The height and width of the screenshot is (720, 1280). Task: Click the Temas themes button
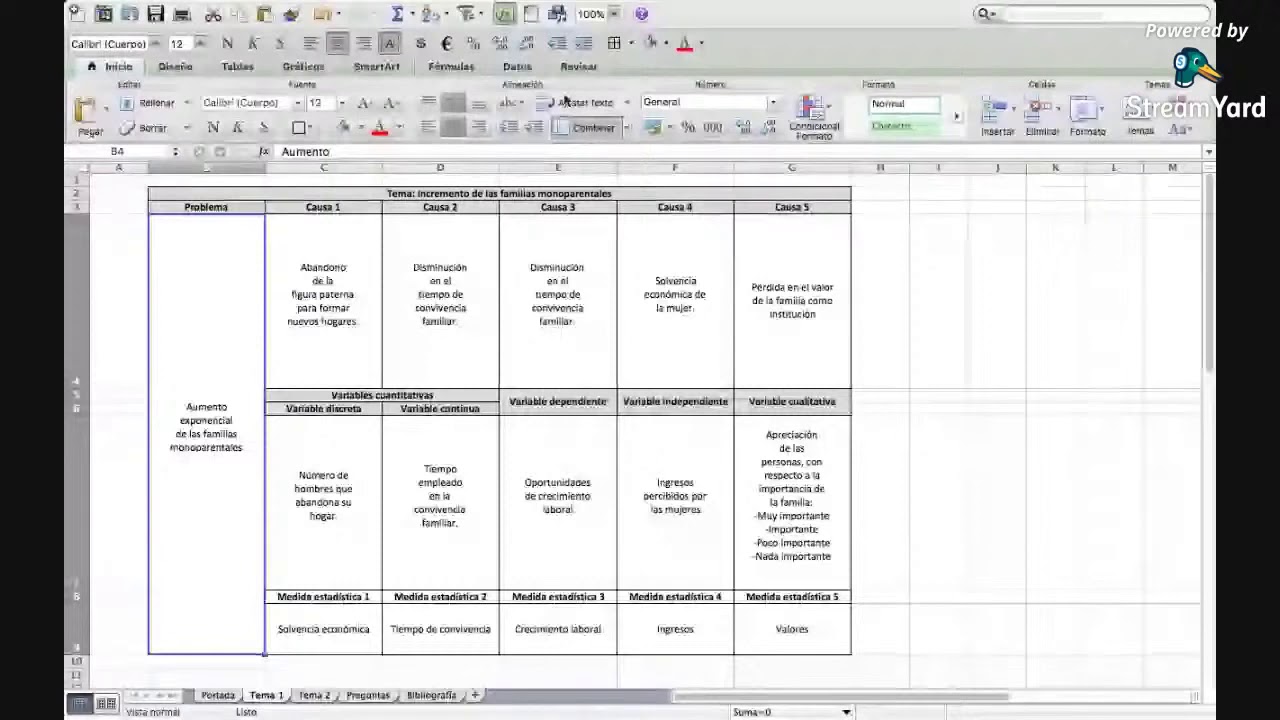[1140, 116]
